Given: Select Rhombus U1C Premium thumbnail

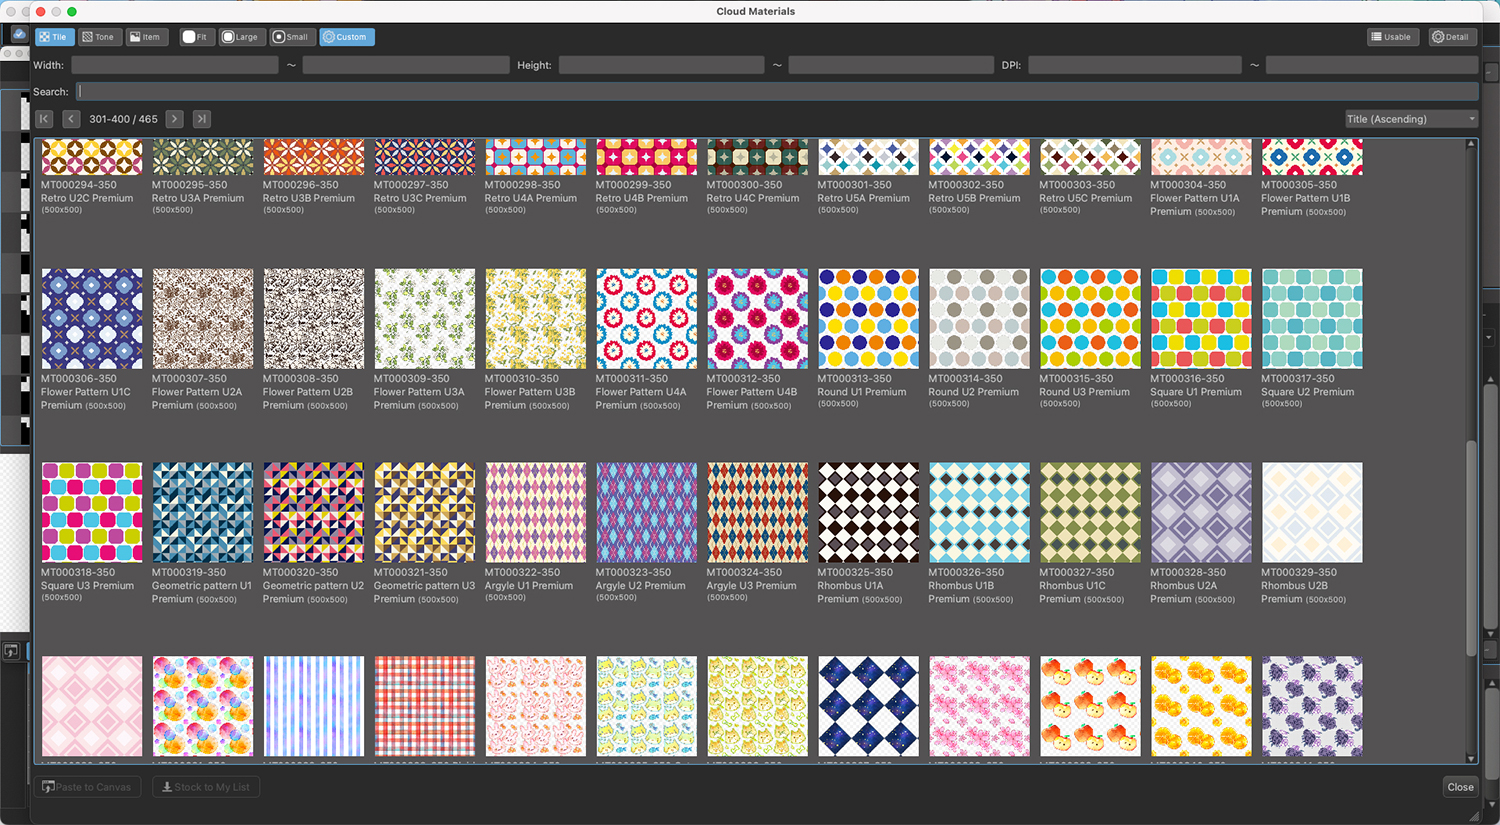Looking at the screenshot, I should coord(1090,512).
